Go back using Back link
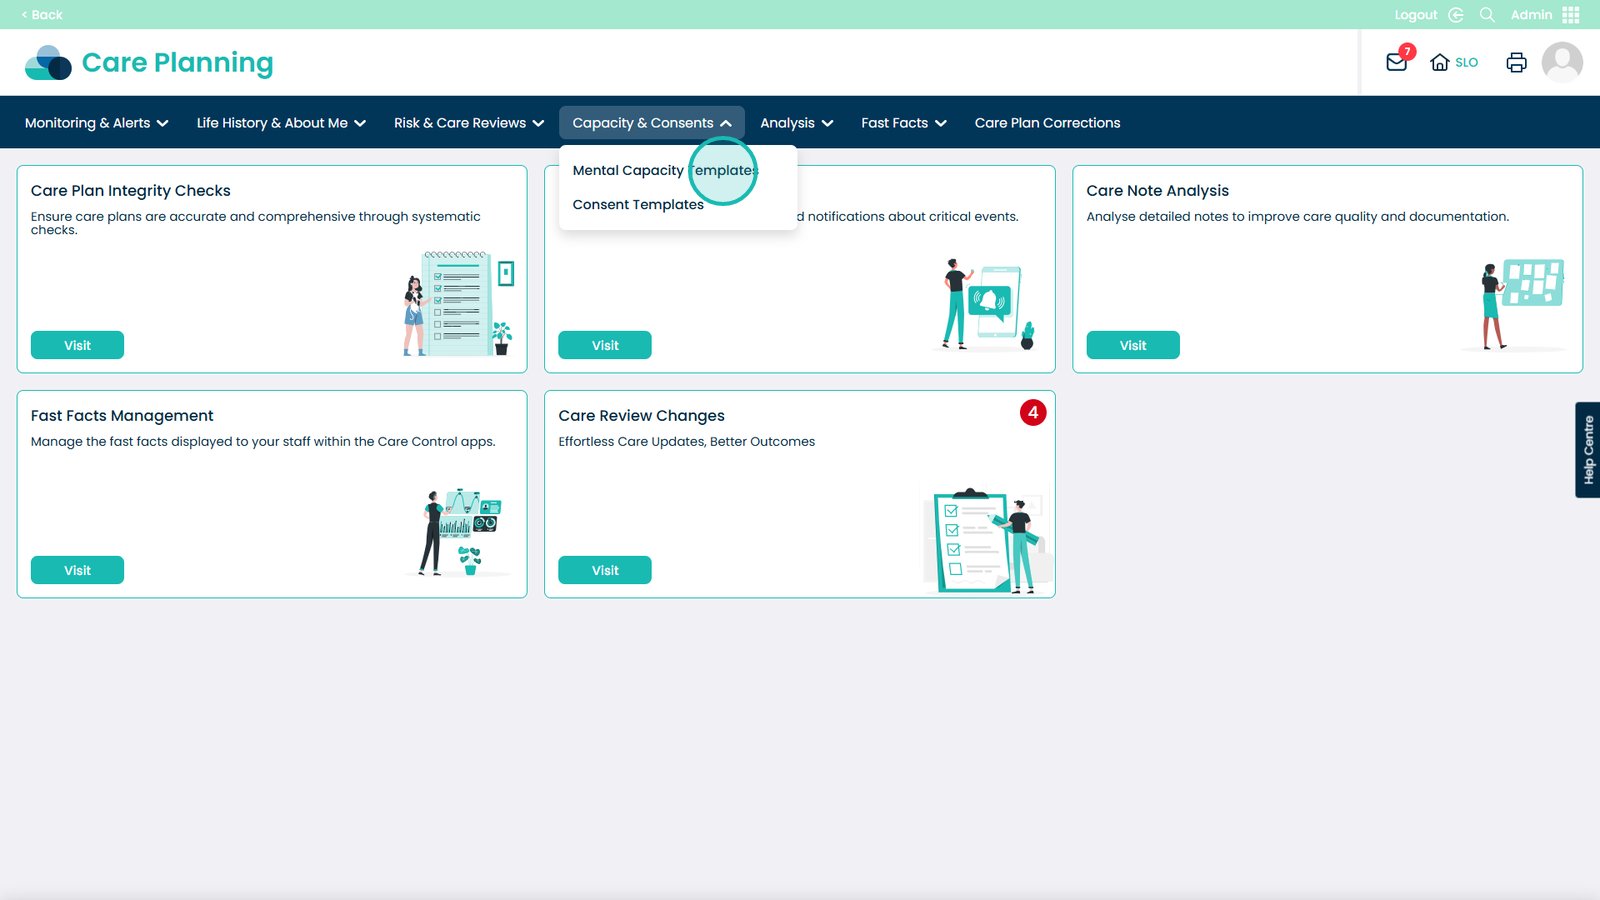Screen dimensions: 1600x900 click(x=42, y=15)
